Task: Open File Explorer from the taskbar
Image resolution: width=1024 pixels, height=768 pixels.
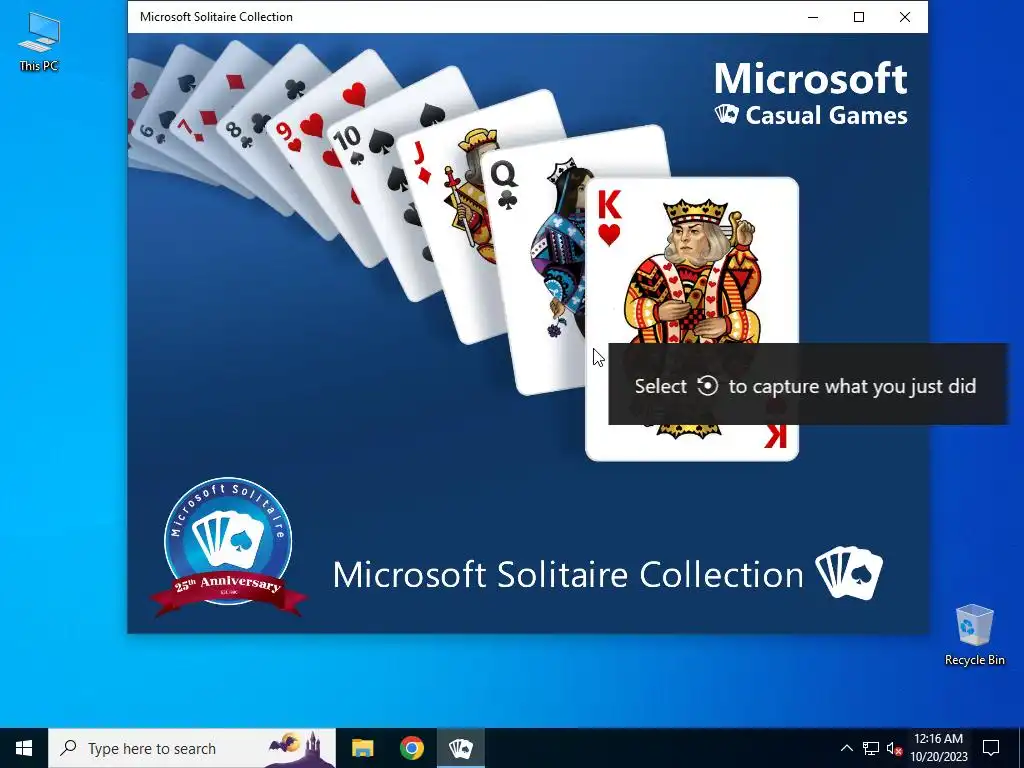Action: [x=362, y=748]
